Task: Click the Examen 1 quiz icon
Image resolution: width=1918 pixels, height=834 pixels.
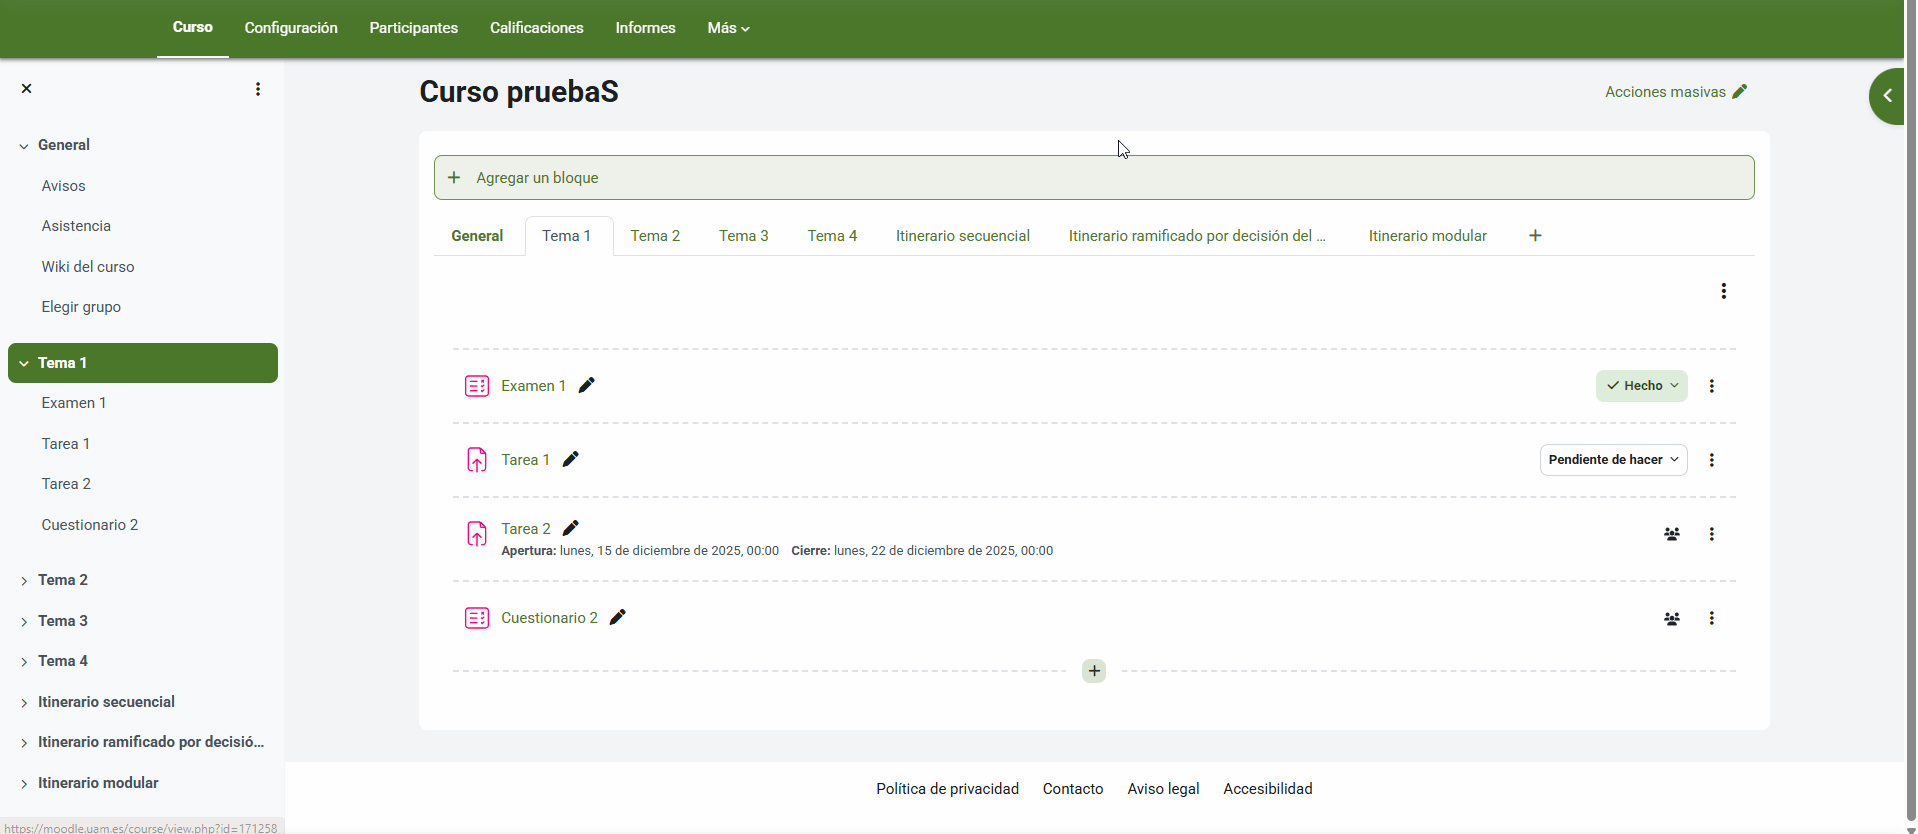Action: tap(477, 386)
